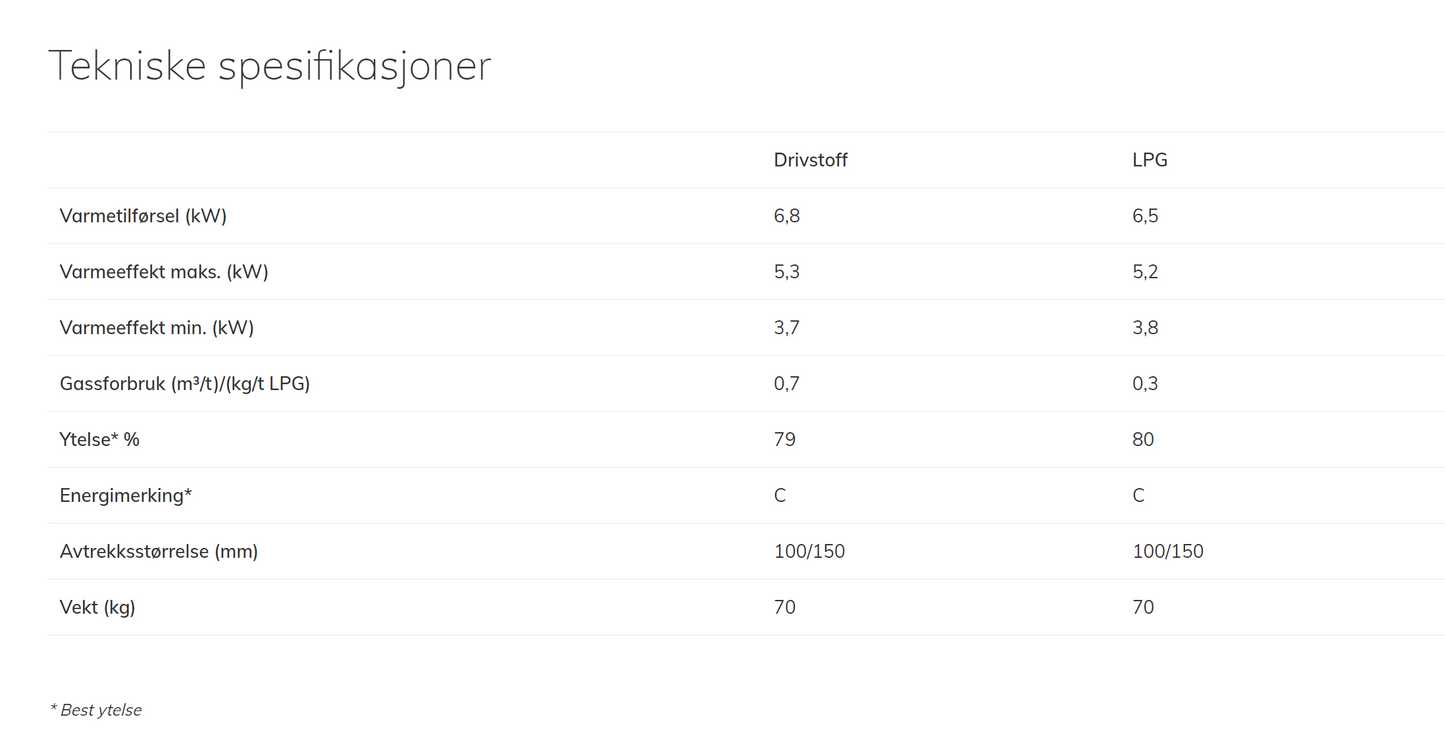Click the 0,7 Gassforbruk value
1445x742 pixels.
[786, 384]
